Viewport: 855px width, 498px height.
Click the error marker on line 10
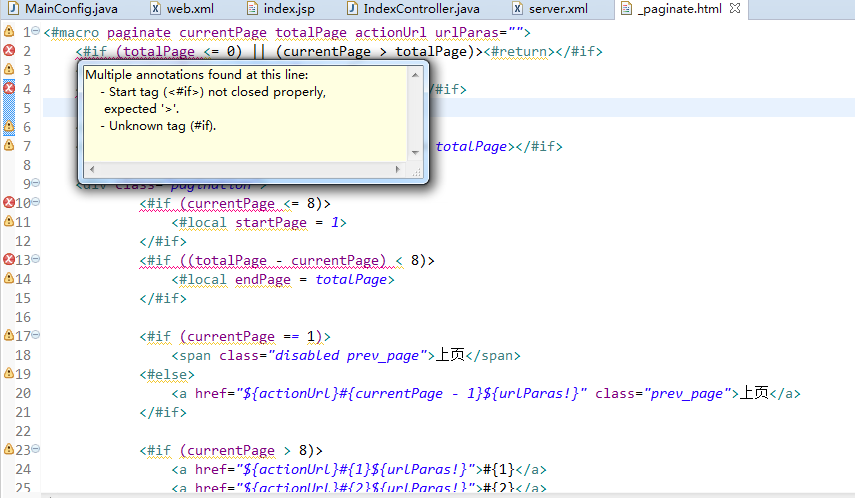9,203
